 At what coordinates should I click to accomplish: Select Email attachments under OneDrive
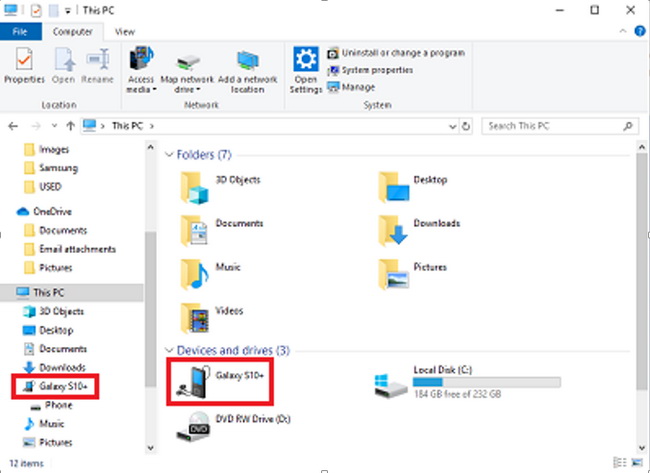point(70,249)
